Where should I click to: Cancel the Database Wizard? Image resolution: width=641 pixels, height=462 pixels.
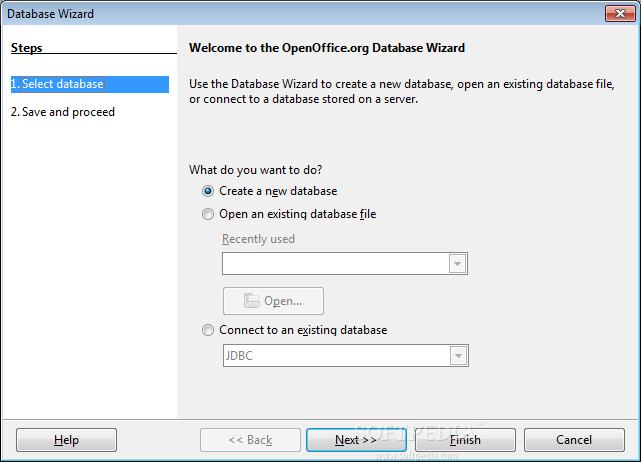coord(574,440)
